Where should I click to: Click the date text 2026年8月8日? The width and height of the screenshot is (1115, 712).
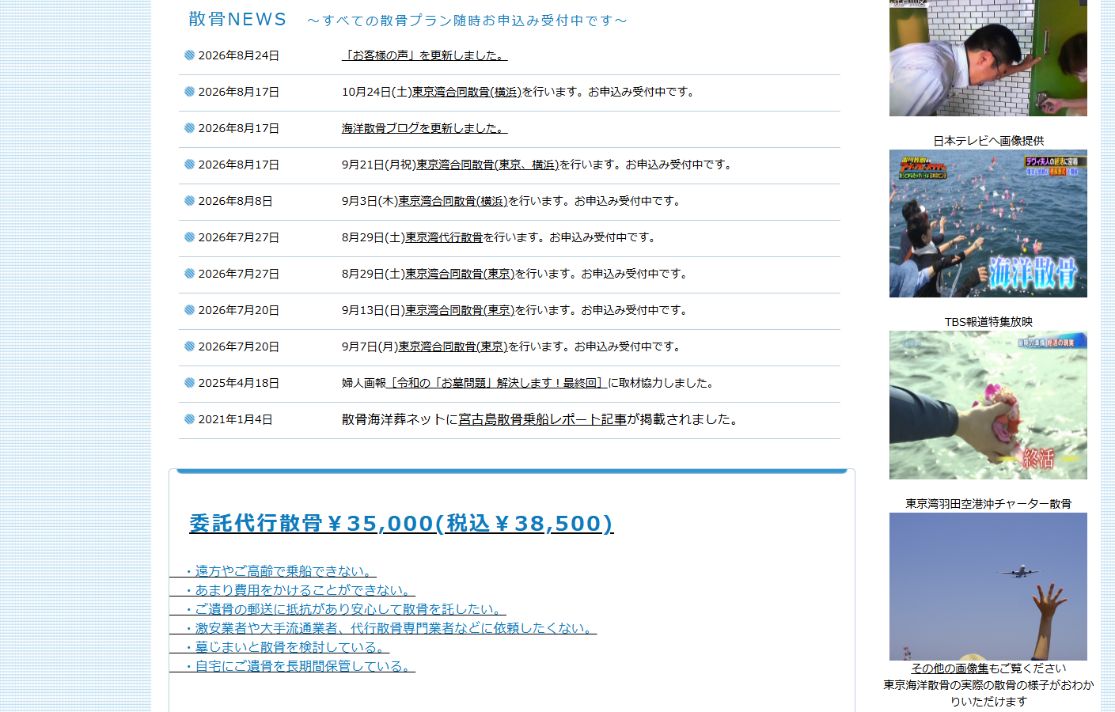235,201
